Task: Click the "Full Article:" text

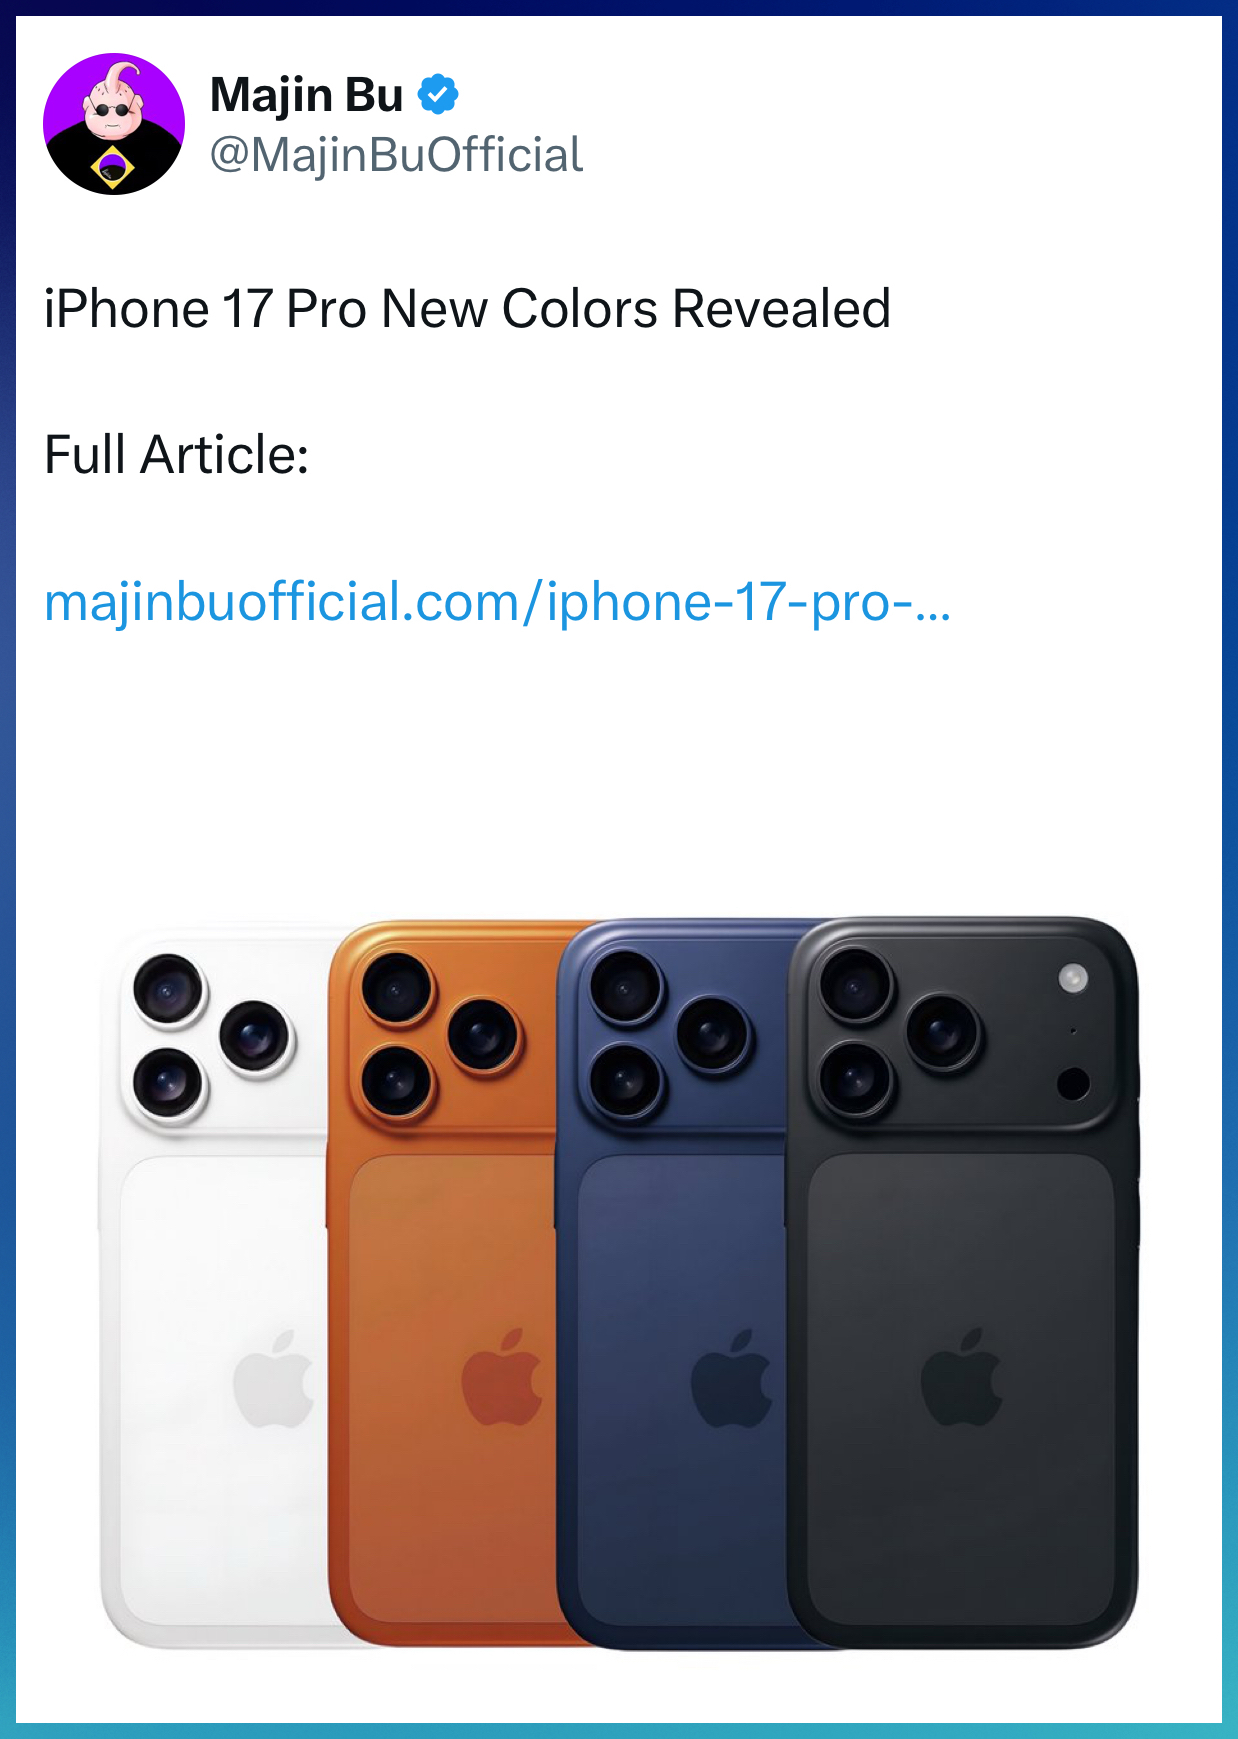Action: pyautogui.click(x=177, y=455)
